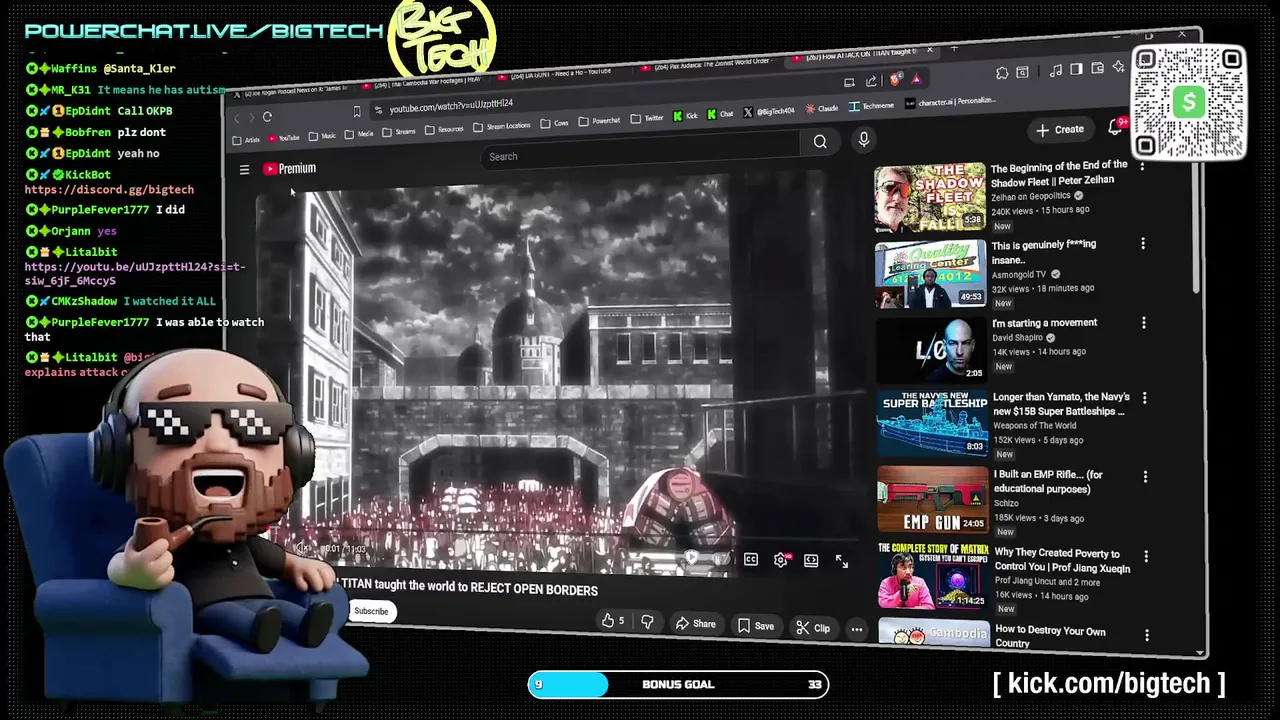Open options for Asmongold TV video

[x=1142, y=244]
